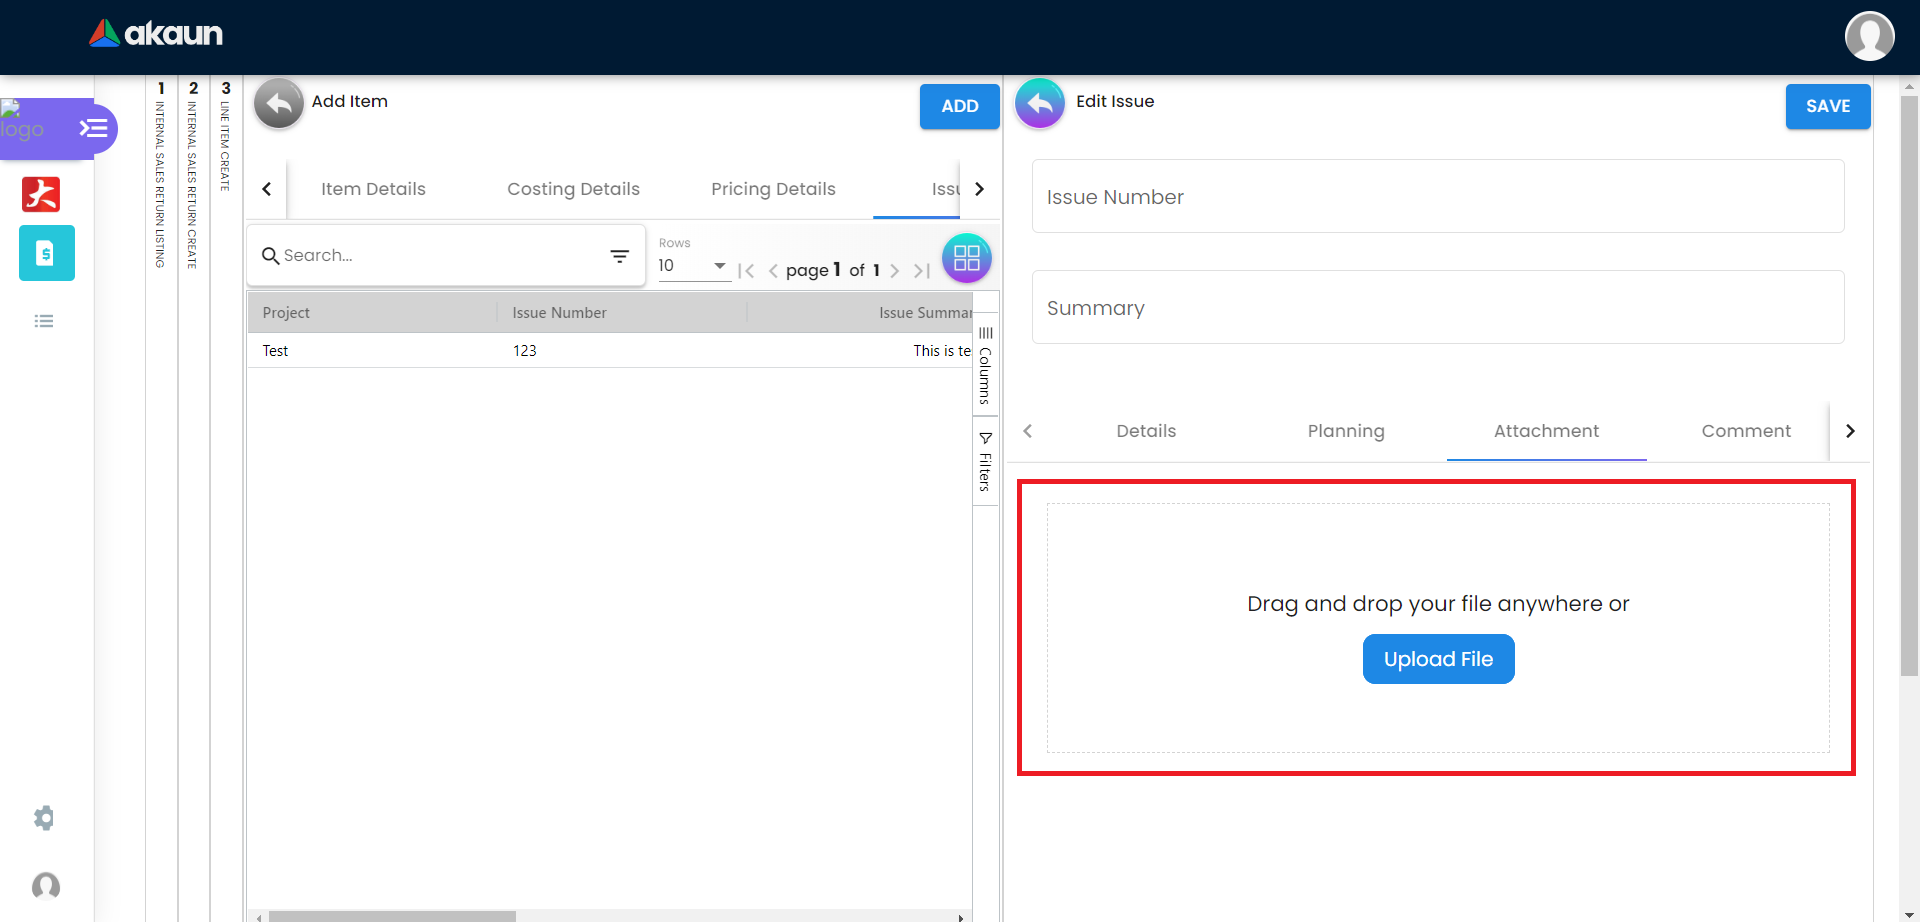The width and height of the screenshot is (1920, 922).
Task: Switch to the Costing Details tab
Action: click(x=573, y=189)
